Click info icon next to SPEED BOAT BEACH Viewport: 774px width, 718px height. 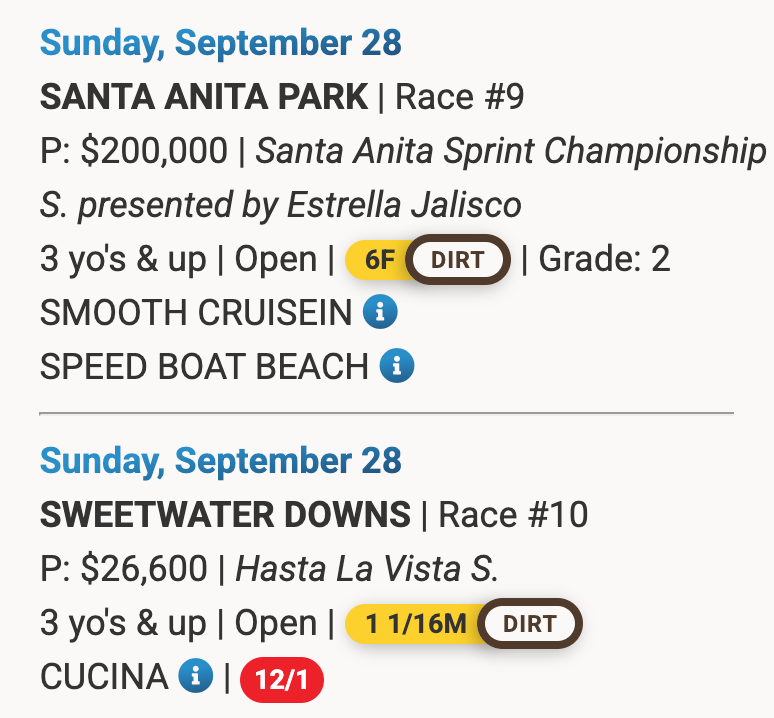pyautogui.click(x=397, y=367)
